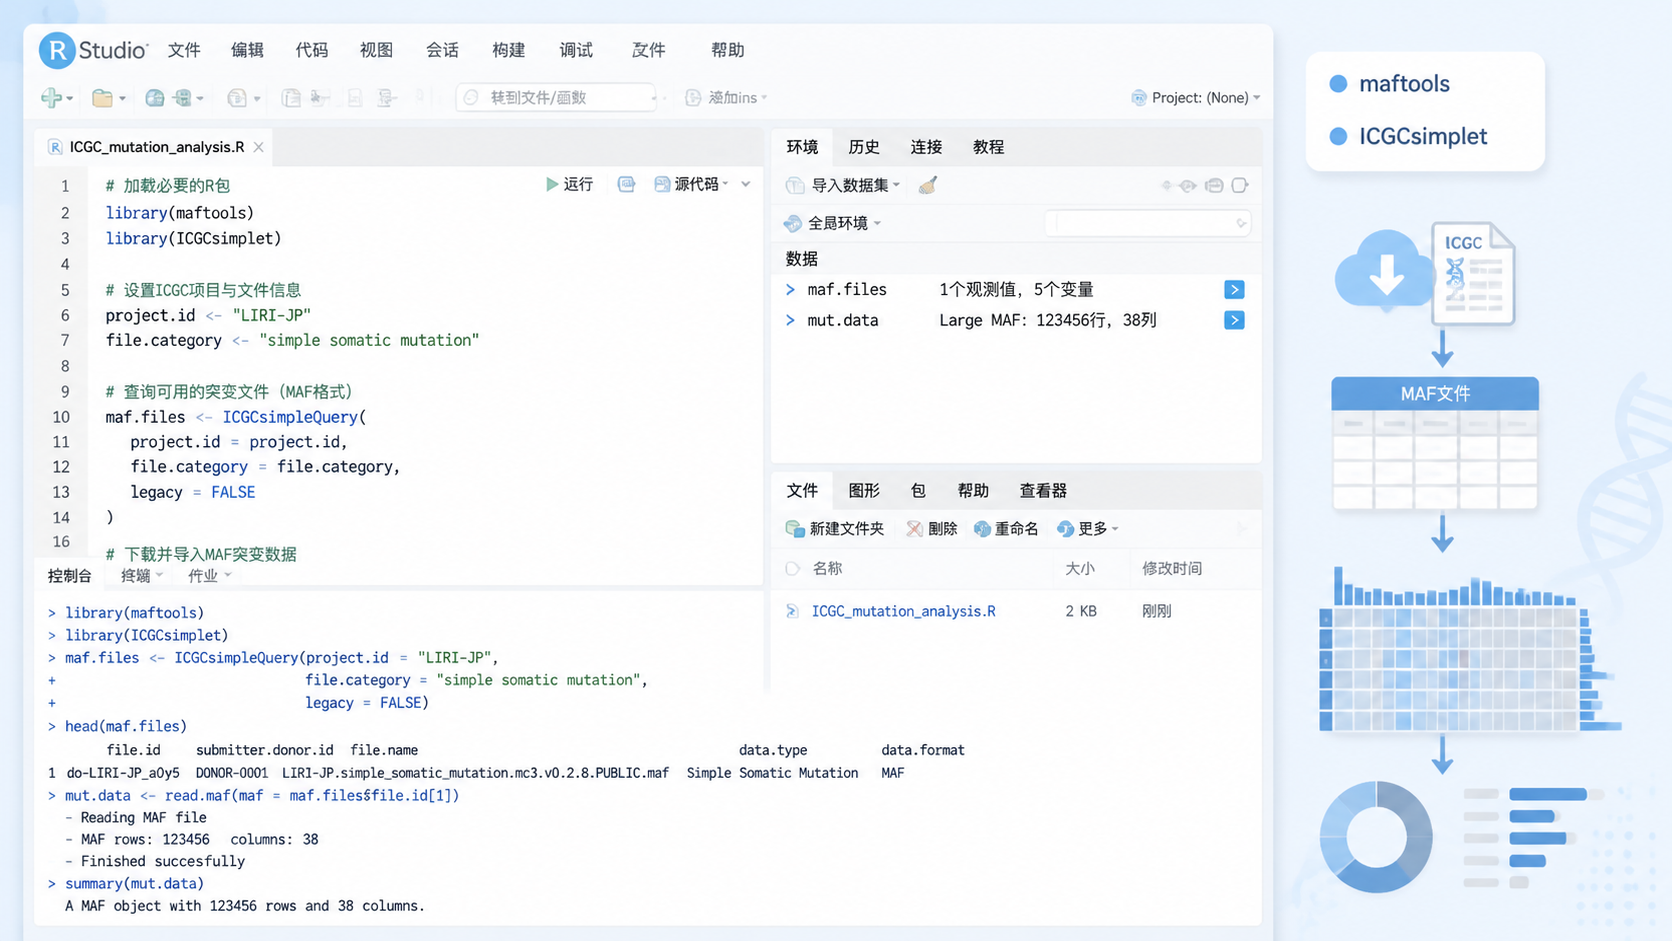Select the 控制台 console tab
The width and height of the screenshot is (1672, 941).
(70, 576)
